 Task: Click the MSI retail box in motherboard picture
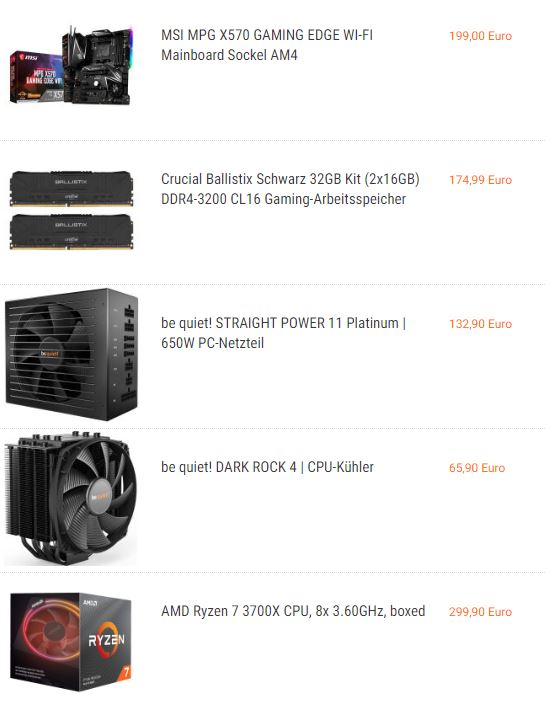pyautogui.click(x=36, y=77)
